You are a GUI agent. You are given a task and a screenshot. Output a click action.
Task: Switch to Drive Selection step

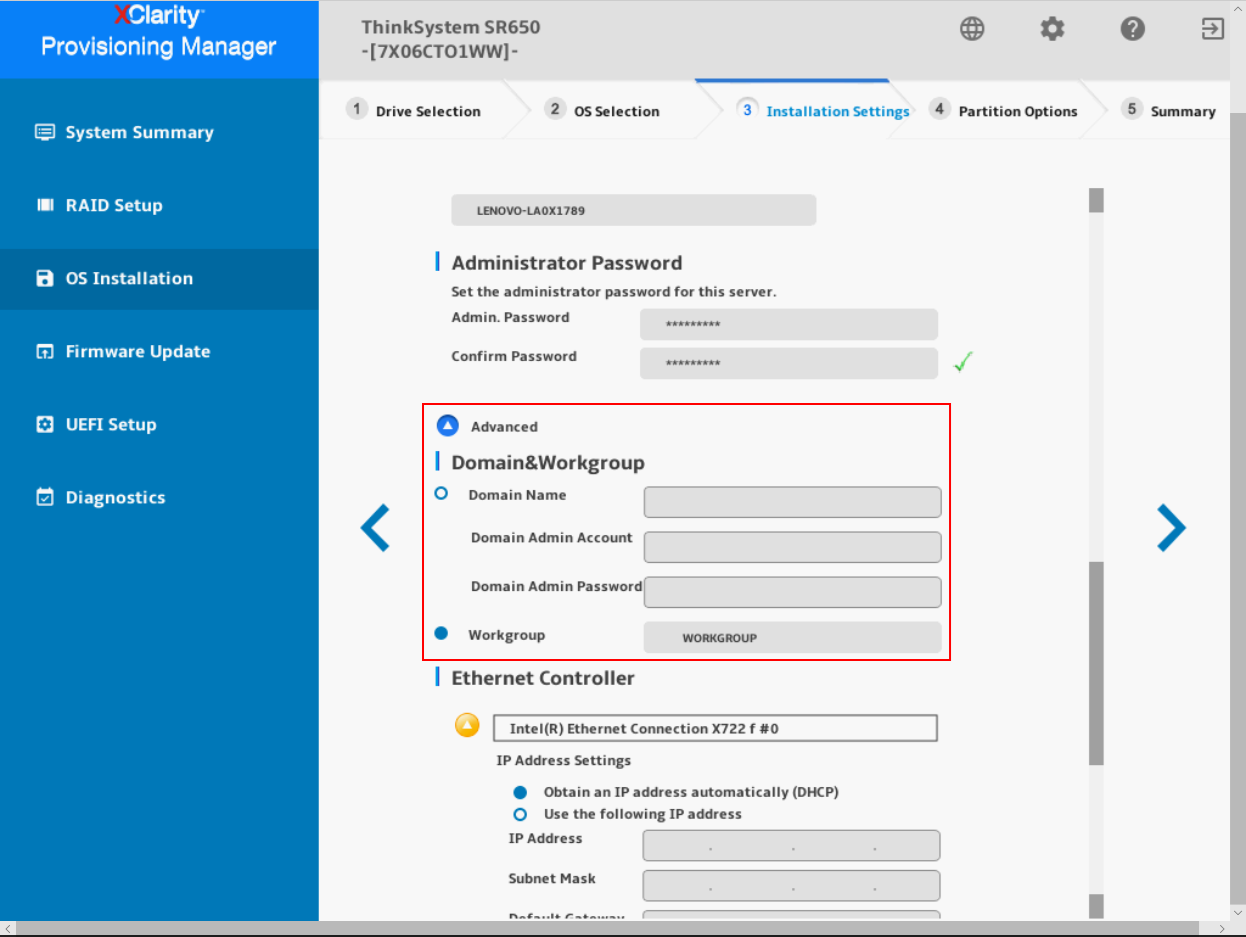(x=414, y=111)
